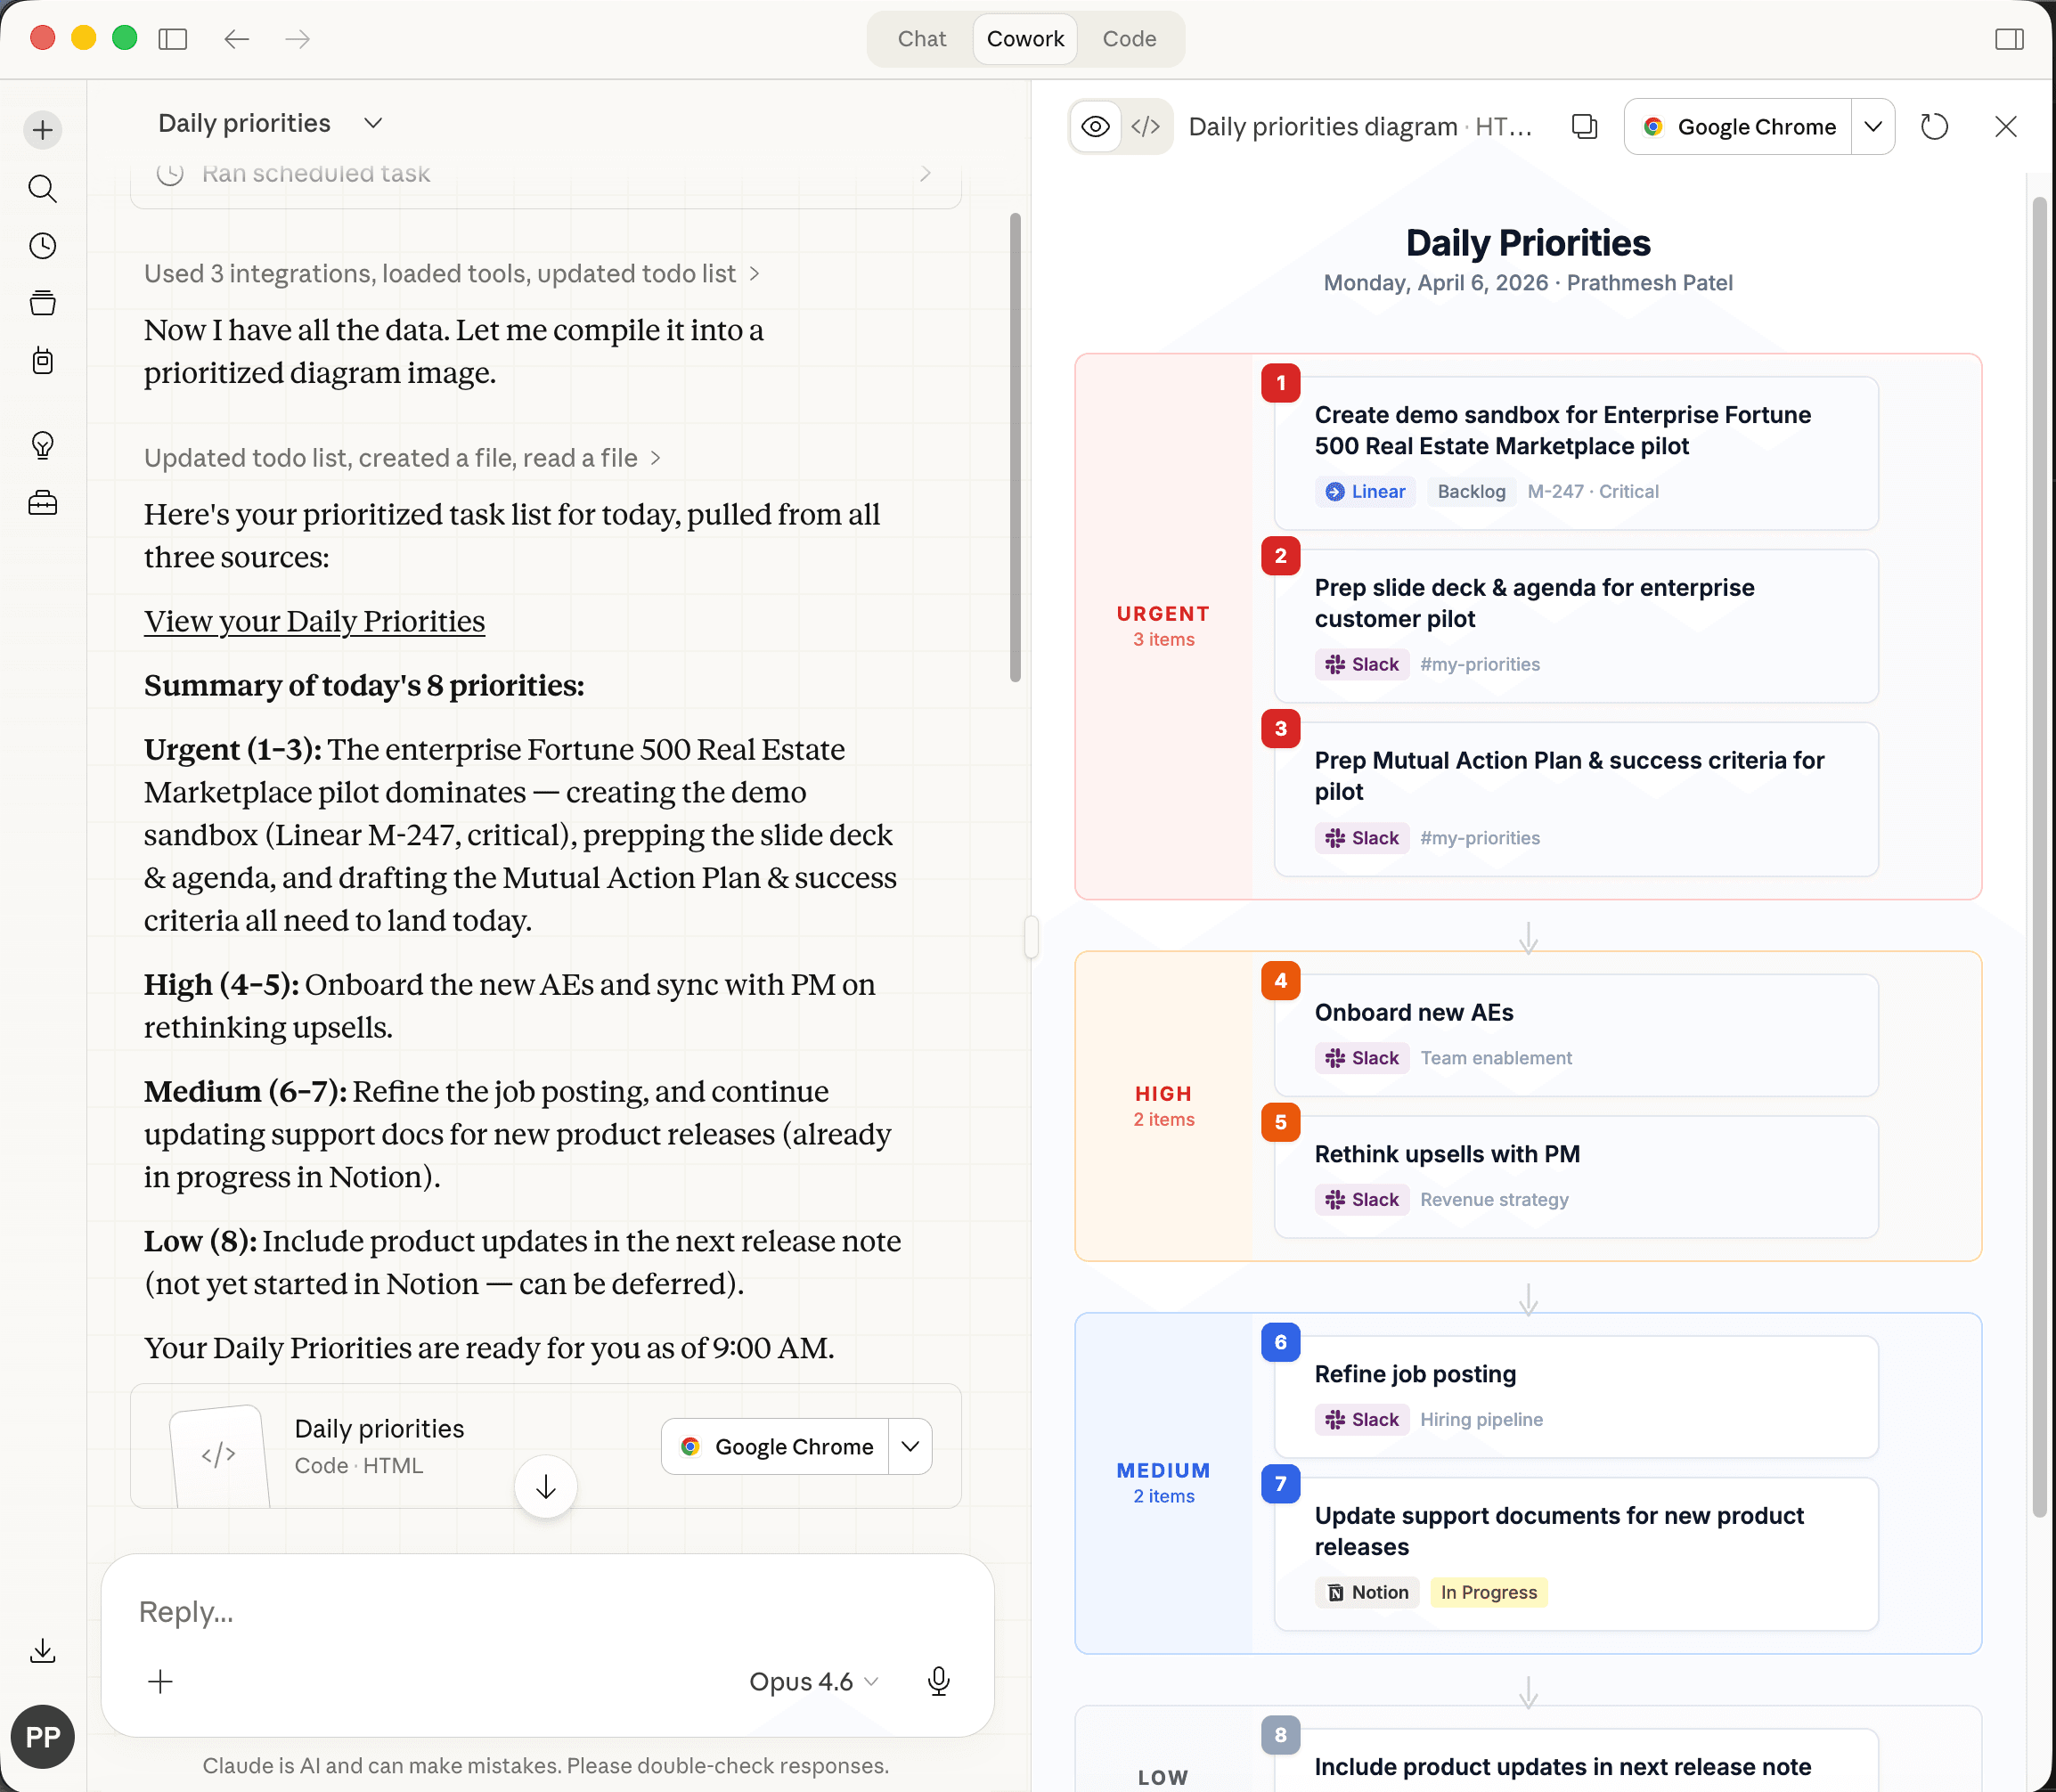This screenshot has height=1792, width=2056.
Task: Click Slack tag under Onboard new AEs
Action: (x=1362, y=1058)
